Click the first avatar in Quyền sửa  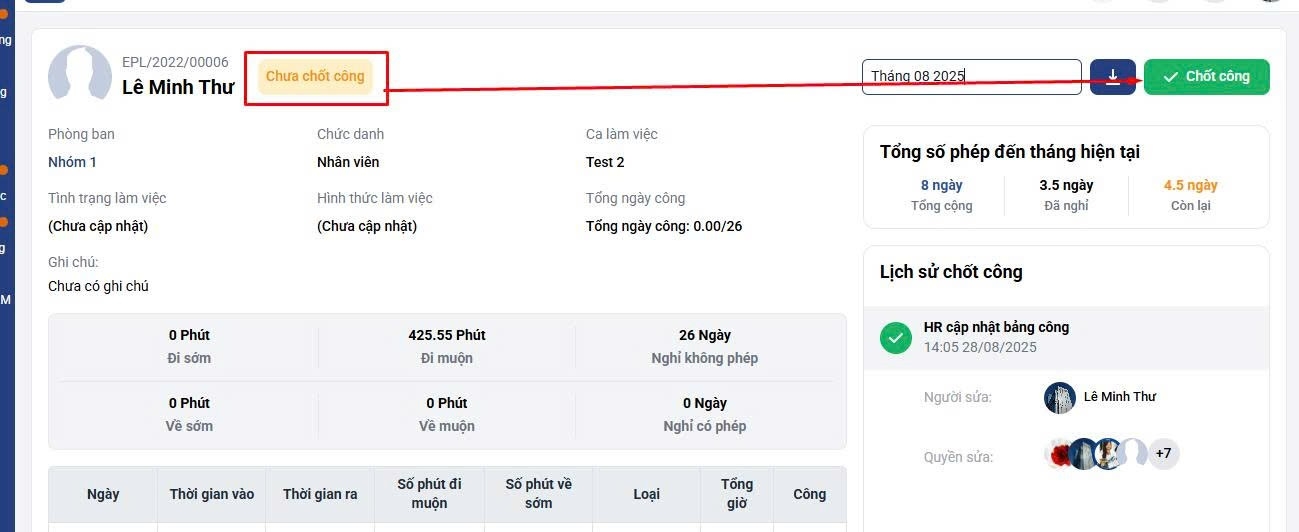click(x=1060, y=454)
